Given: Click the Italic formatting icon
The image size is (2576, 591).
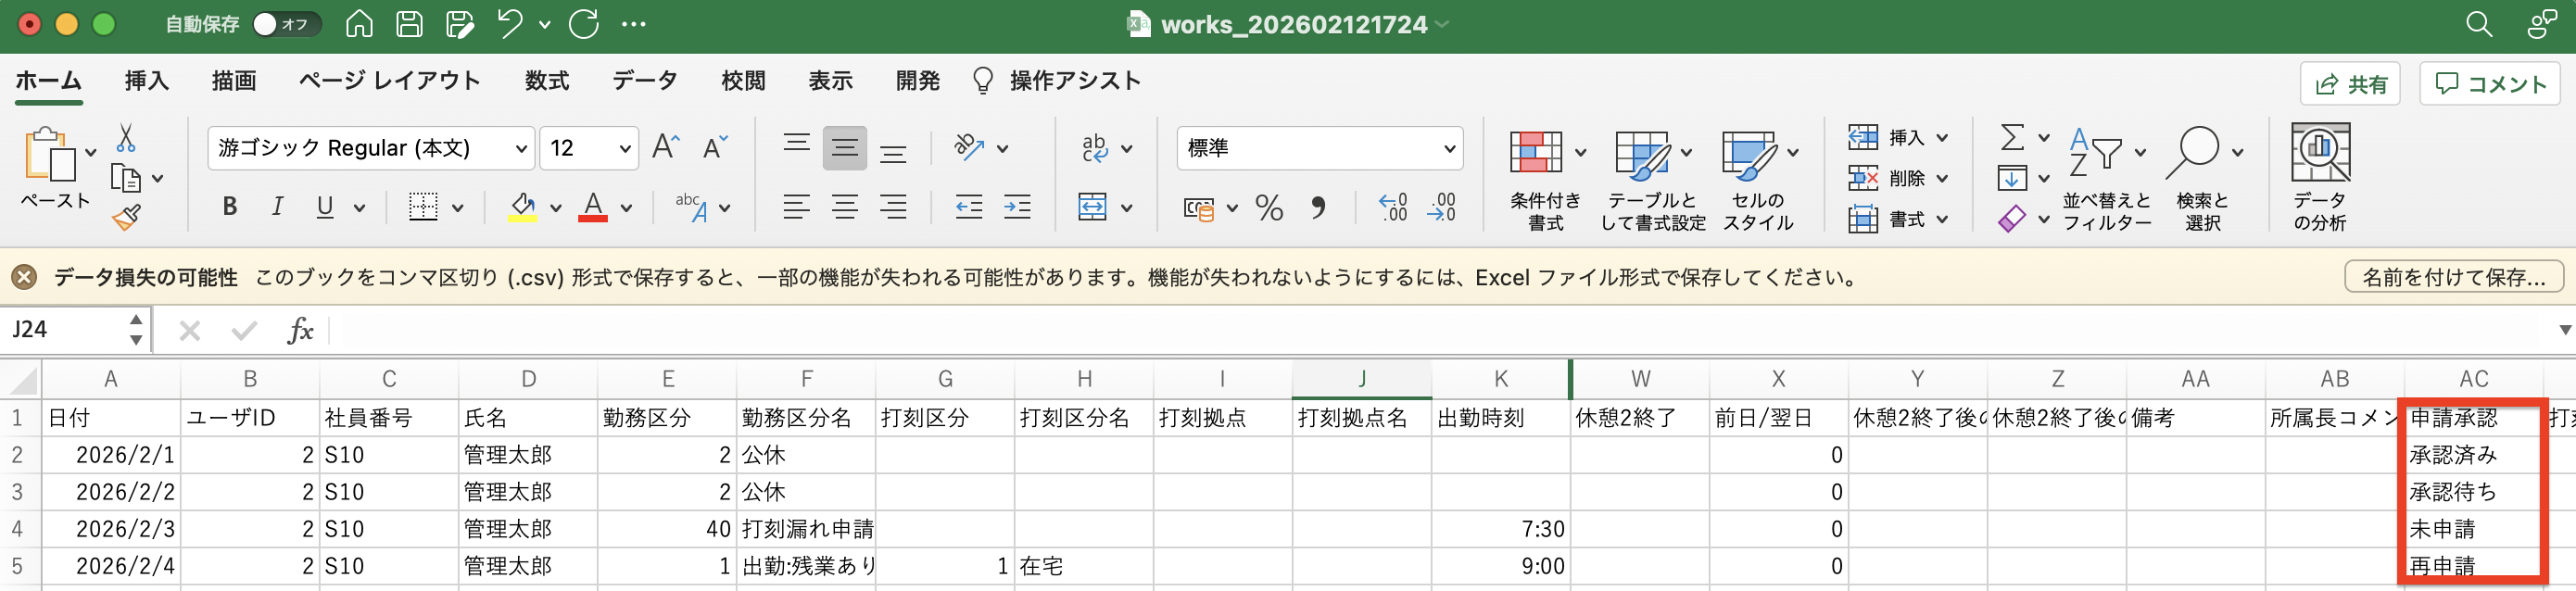Looking at the screenshot, I should click(x=277, y=207).
